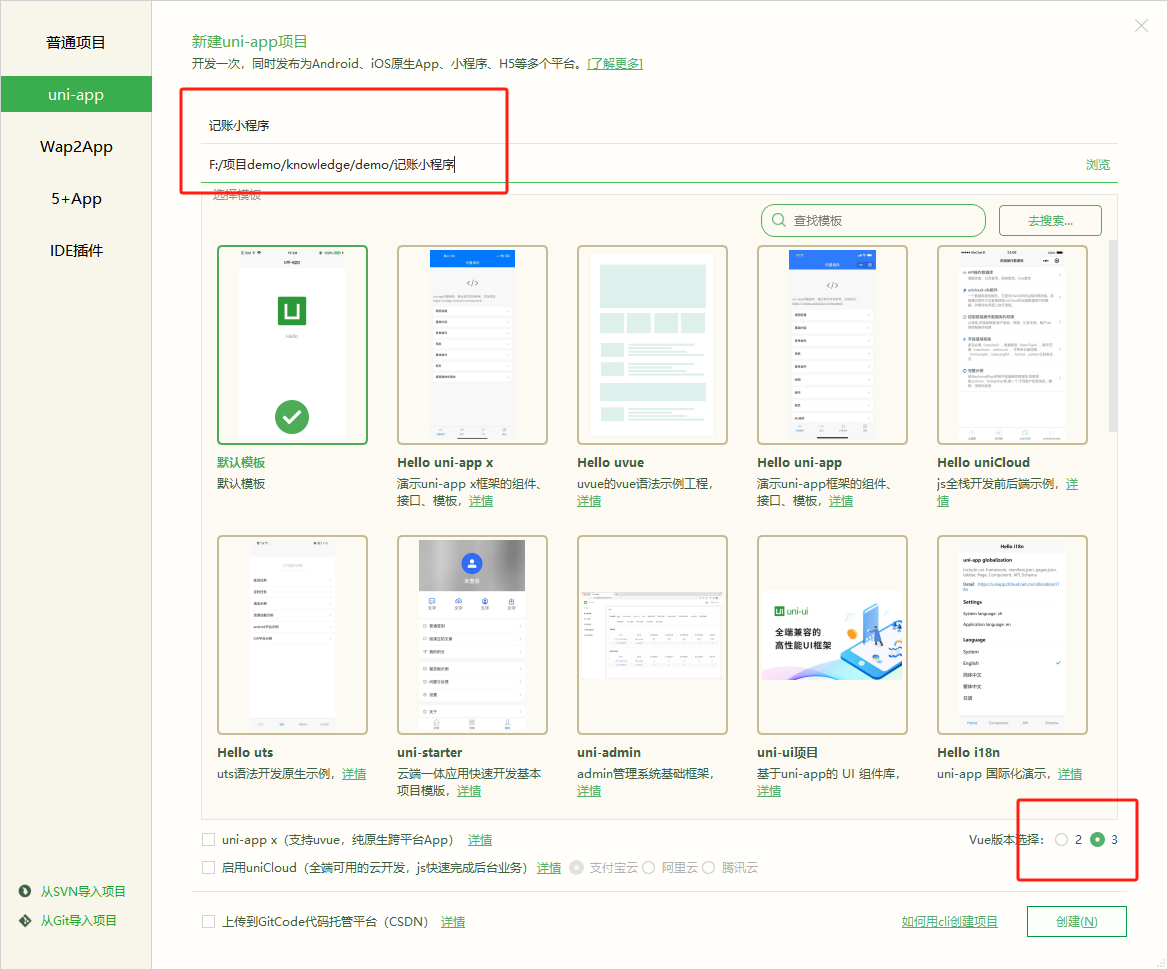The width and height of the screenshot is (1168, 970).
Task: Click the SVN import icon
Action: click(25, 891)
